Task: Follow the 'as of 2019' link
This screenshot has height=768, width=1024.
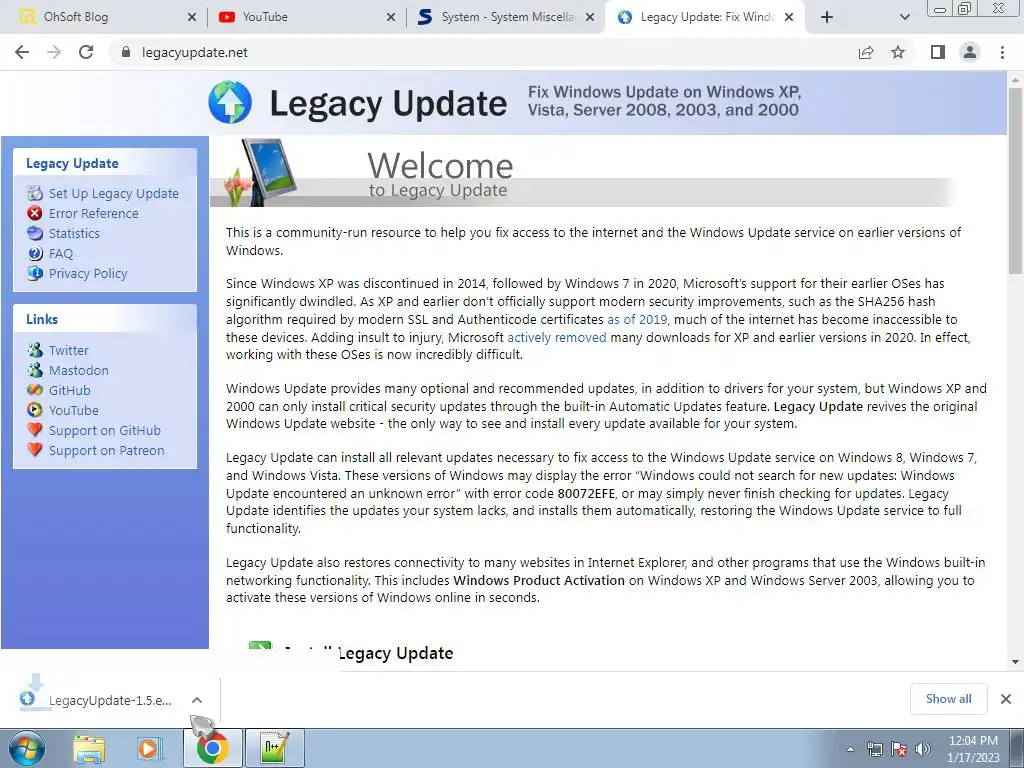Action: [637, 319]
